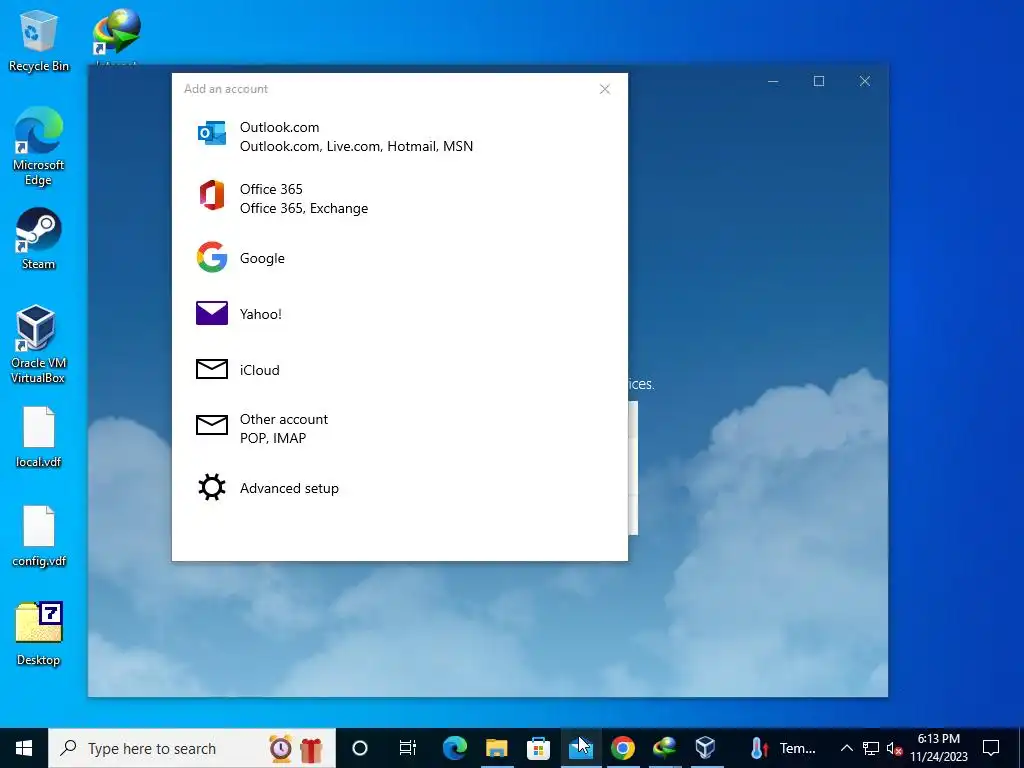Open Task View on the taskbar
This screenshot has width=1024, height=768.
click(x=408, y=748)
